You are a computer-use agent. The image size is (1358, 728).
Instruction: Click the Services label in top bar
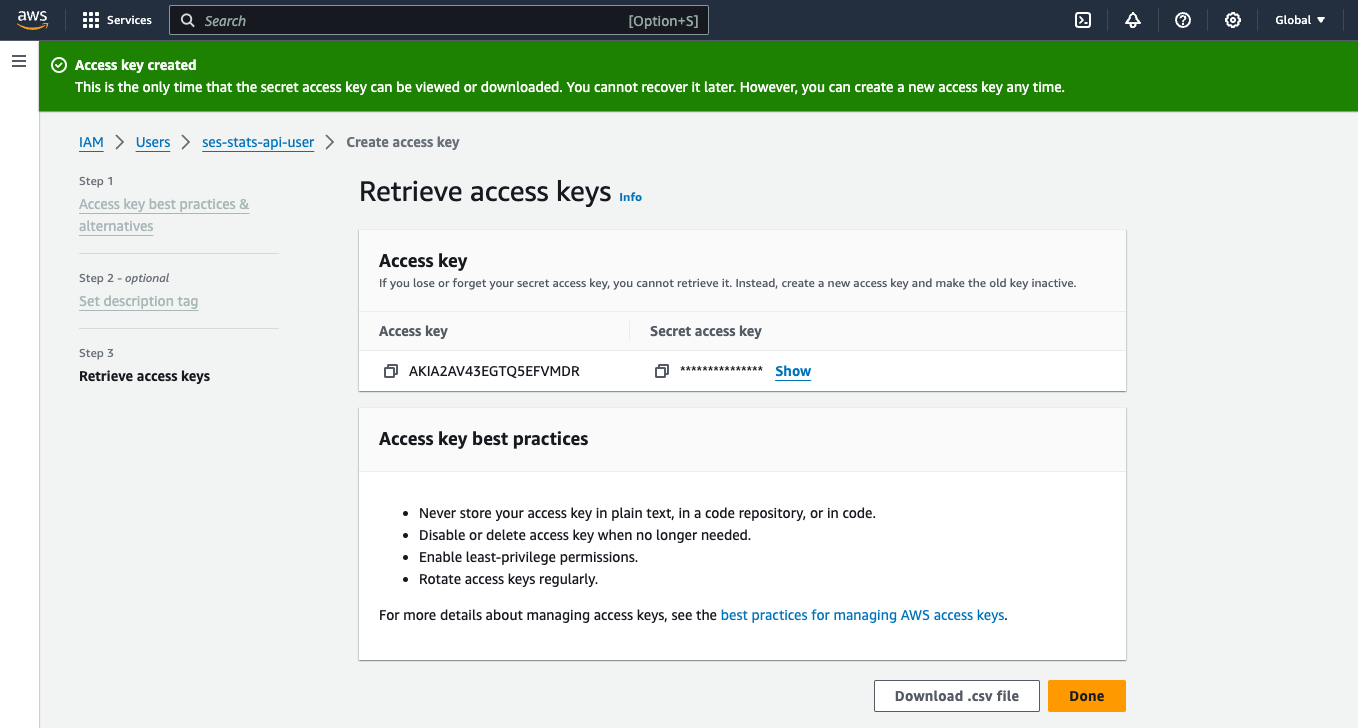coord(129,20)
